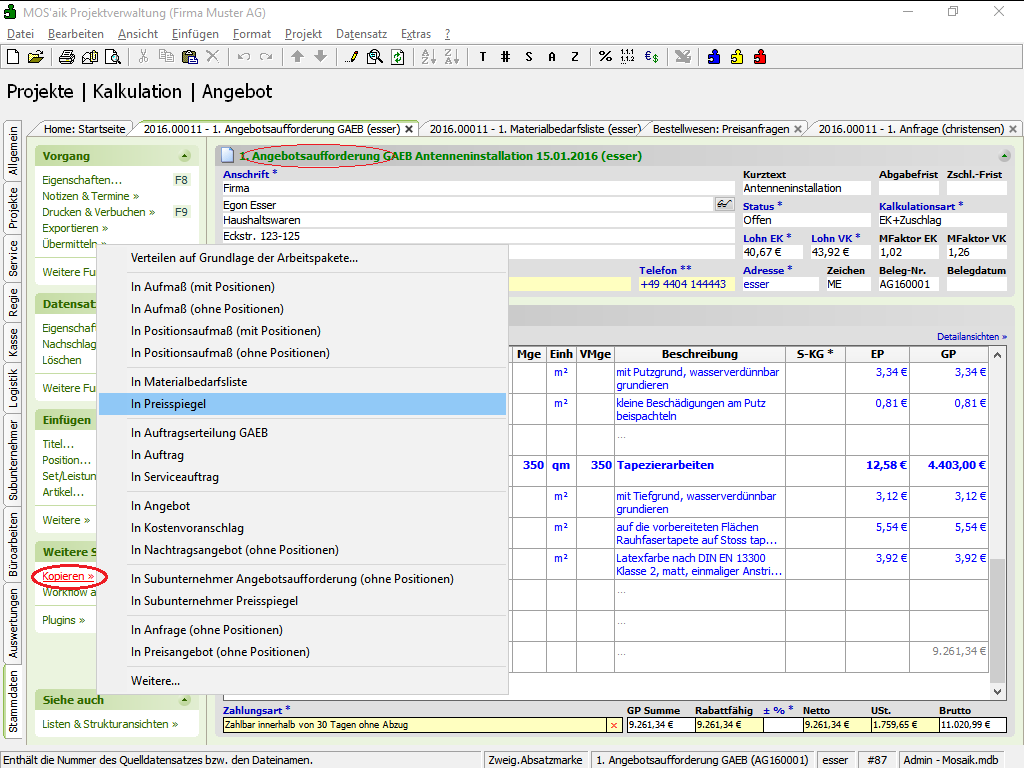The height and width of the screenshot is (768, 1024).
Task: Click the percent sign toolbar icon
Action: click(x=605, y=57)
